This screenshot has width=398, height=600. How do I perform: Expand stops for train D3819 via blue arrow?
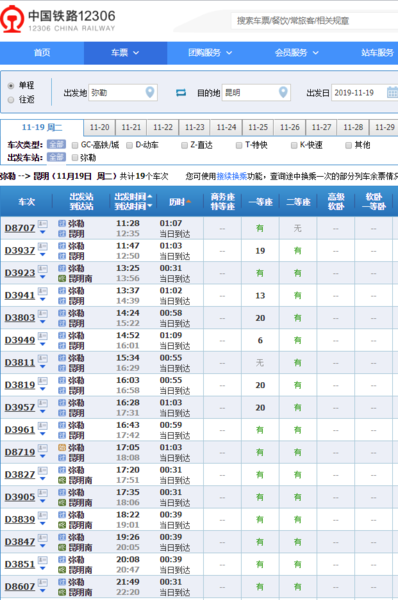42,389
